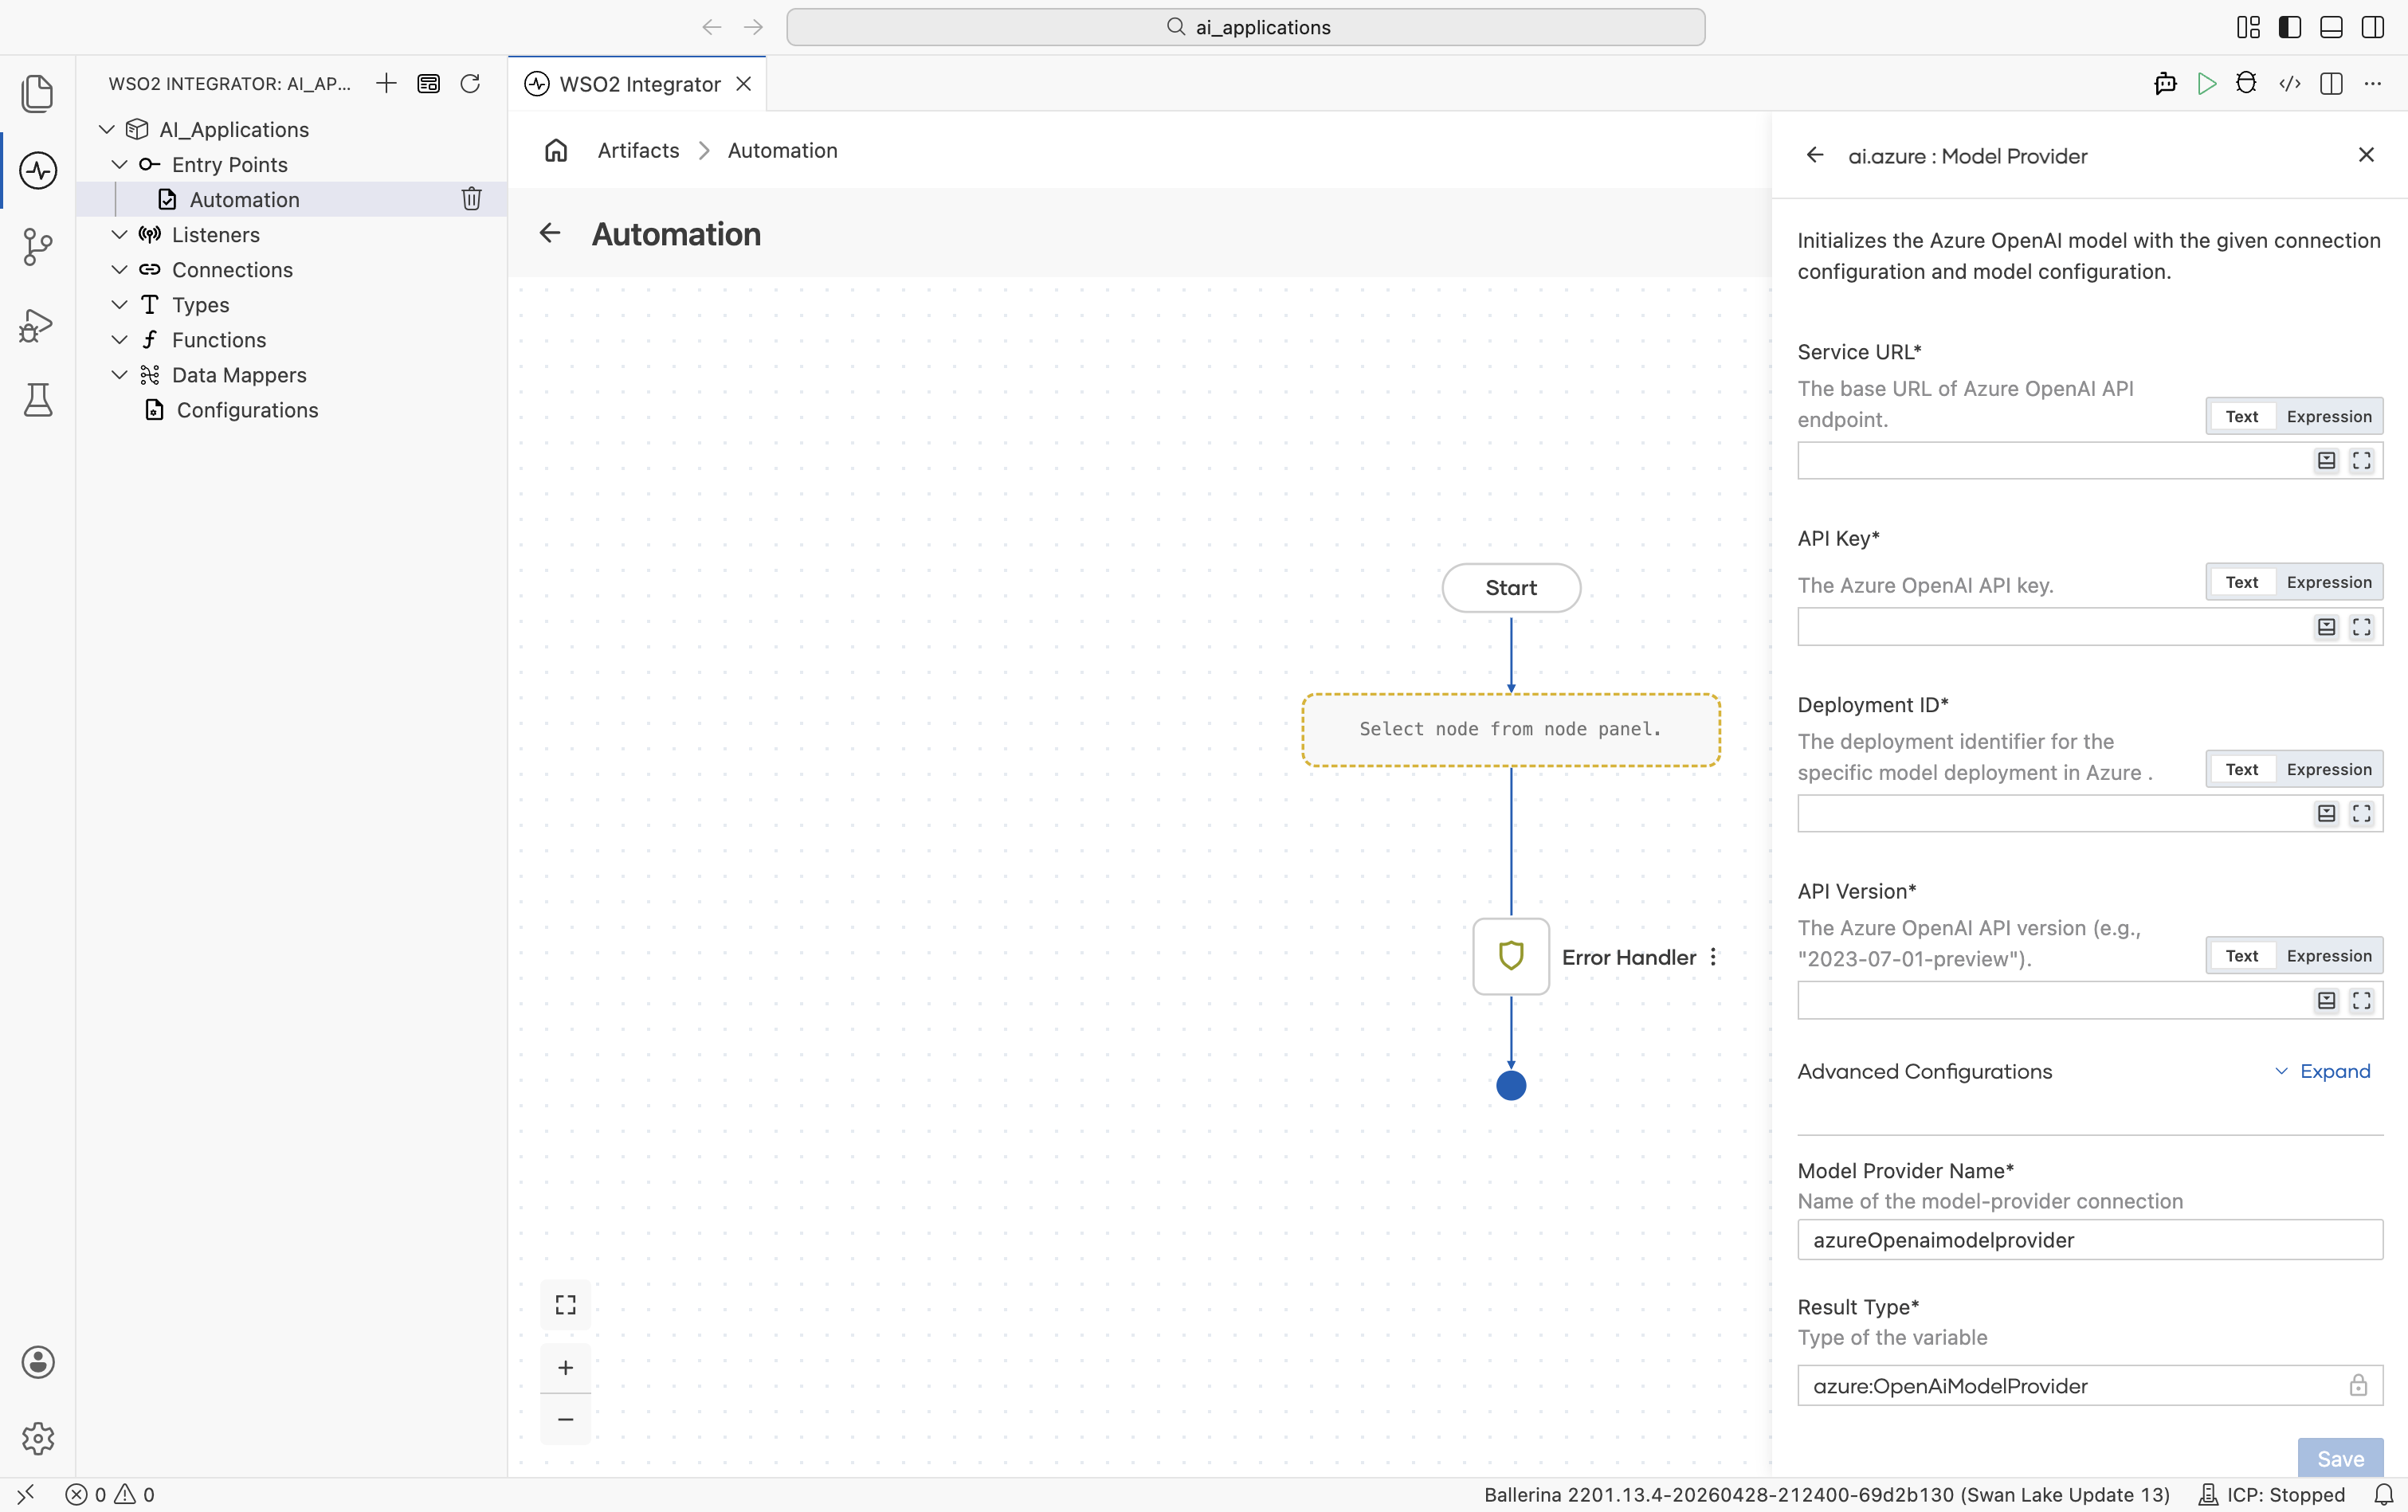Expand the Listeners section
Viewport: 2408px width, 1512px height.
(119, 234)
